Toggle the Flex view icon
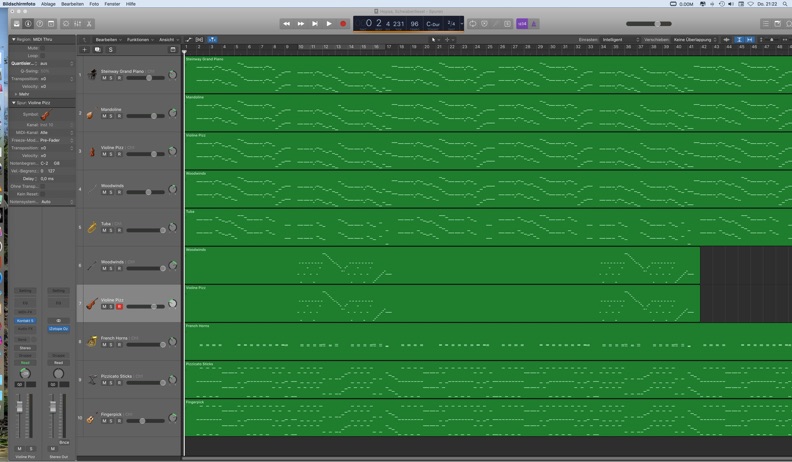Screen dimensions: 792x462 tap(200, 39)
